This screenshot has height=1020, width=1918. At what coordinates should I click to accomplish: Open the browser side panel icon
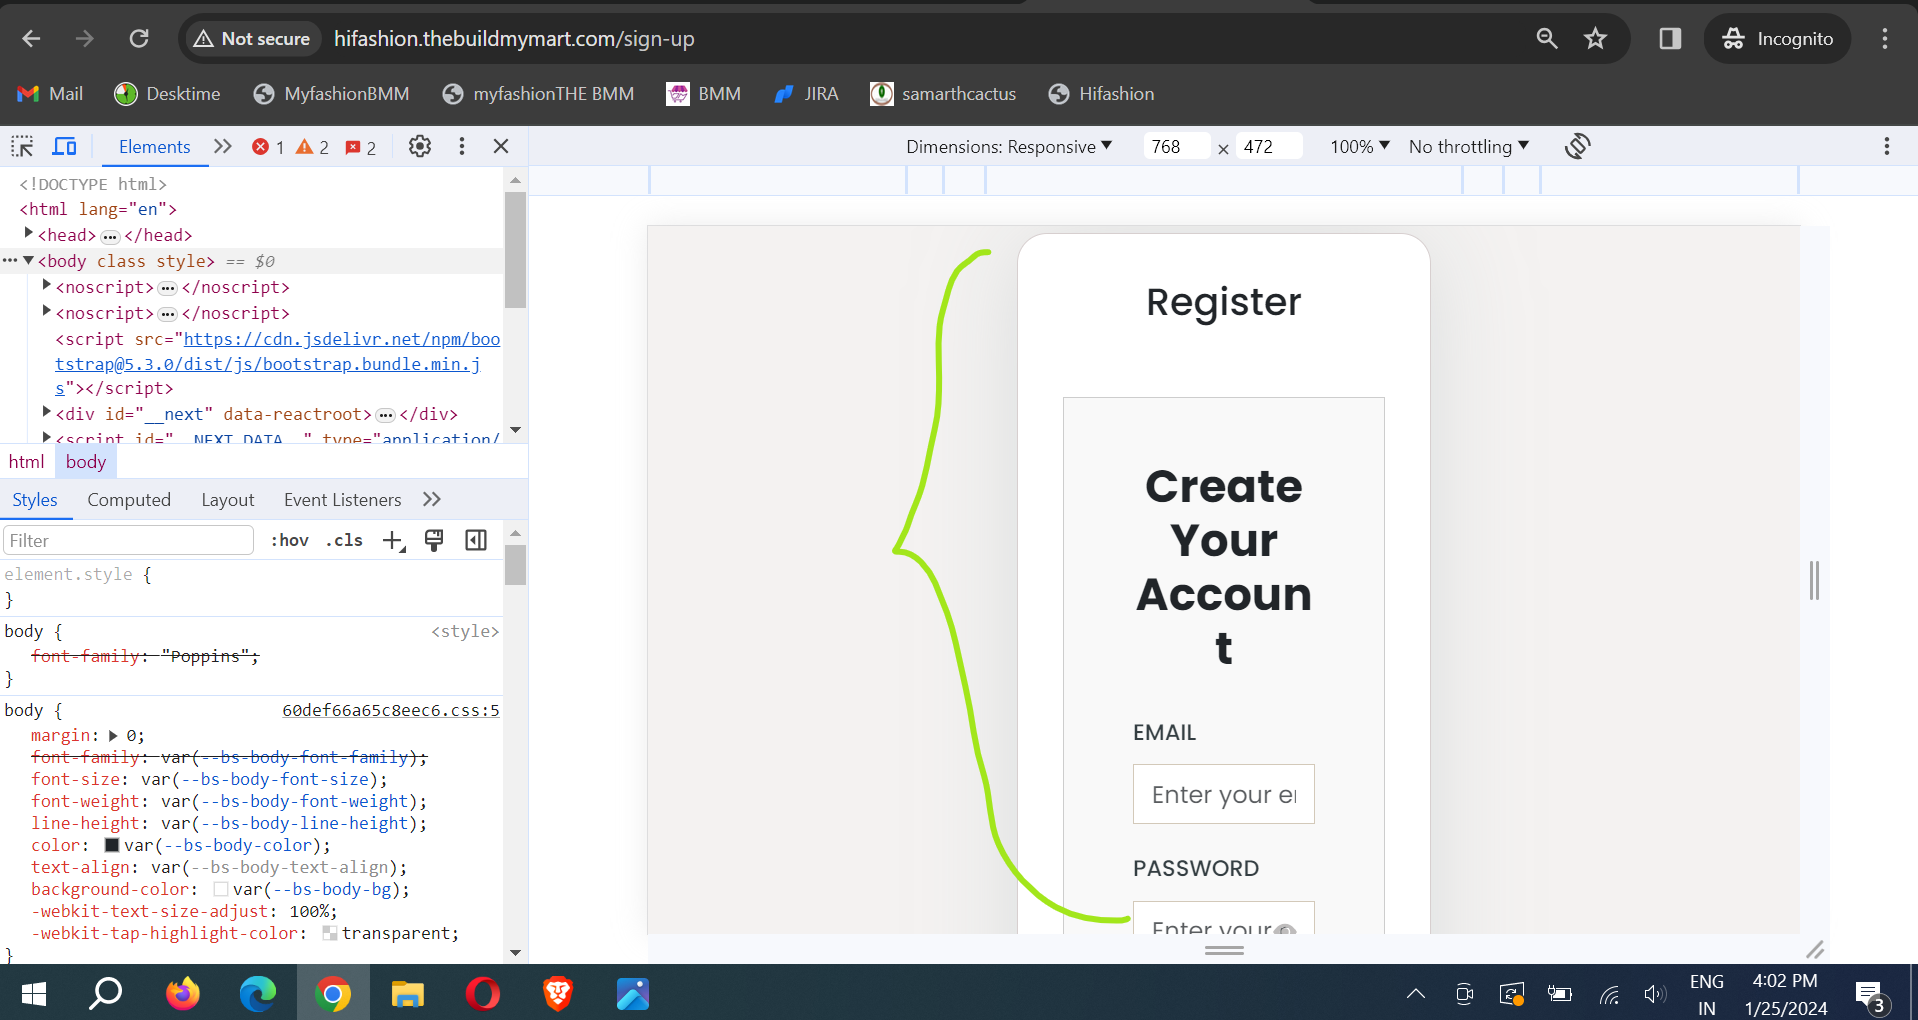click(x=1670, y=39)
